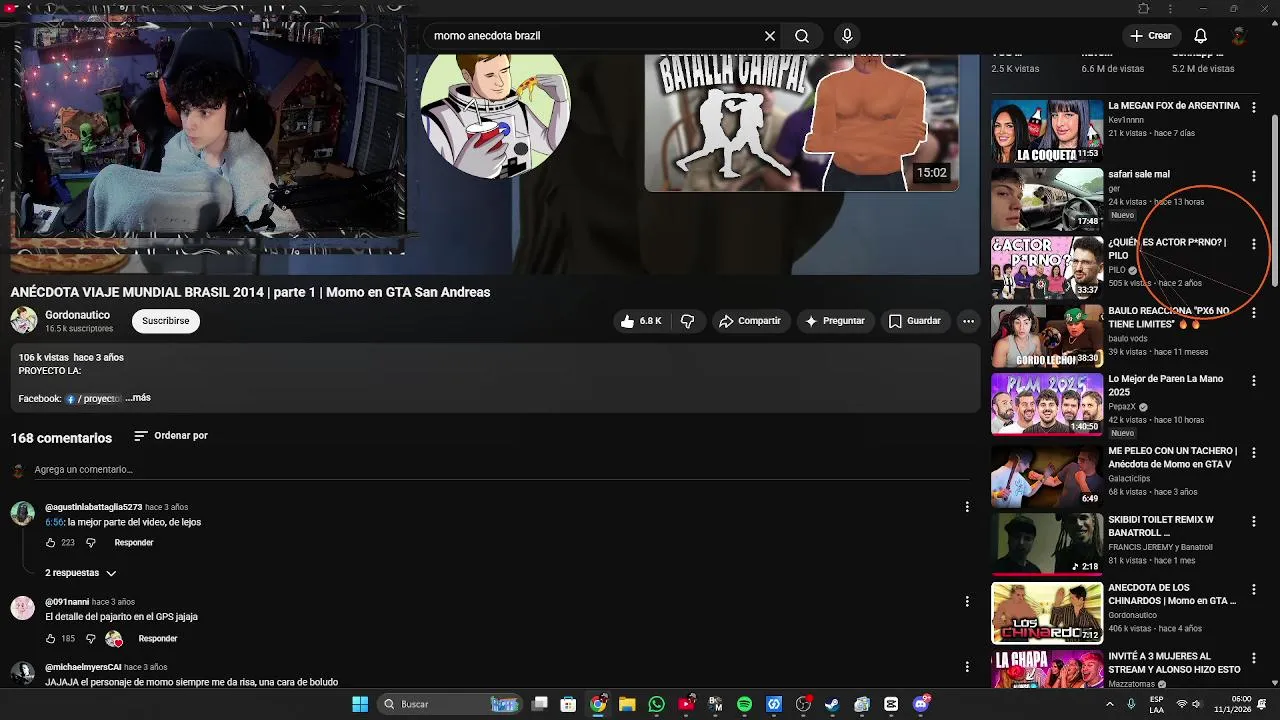1280x720 pixels.
Task: Open ME PELEO CON UN TACHERO title
Action: (1172, 457)
